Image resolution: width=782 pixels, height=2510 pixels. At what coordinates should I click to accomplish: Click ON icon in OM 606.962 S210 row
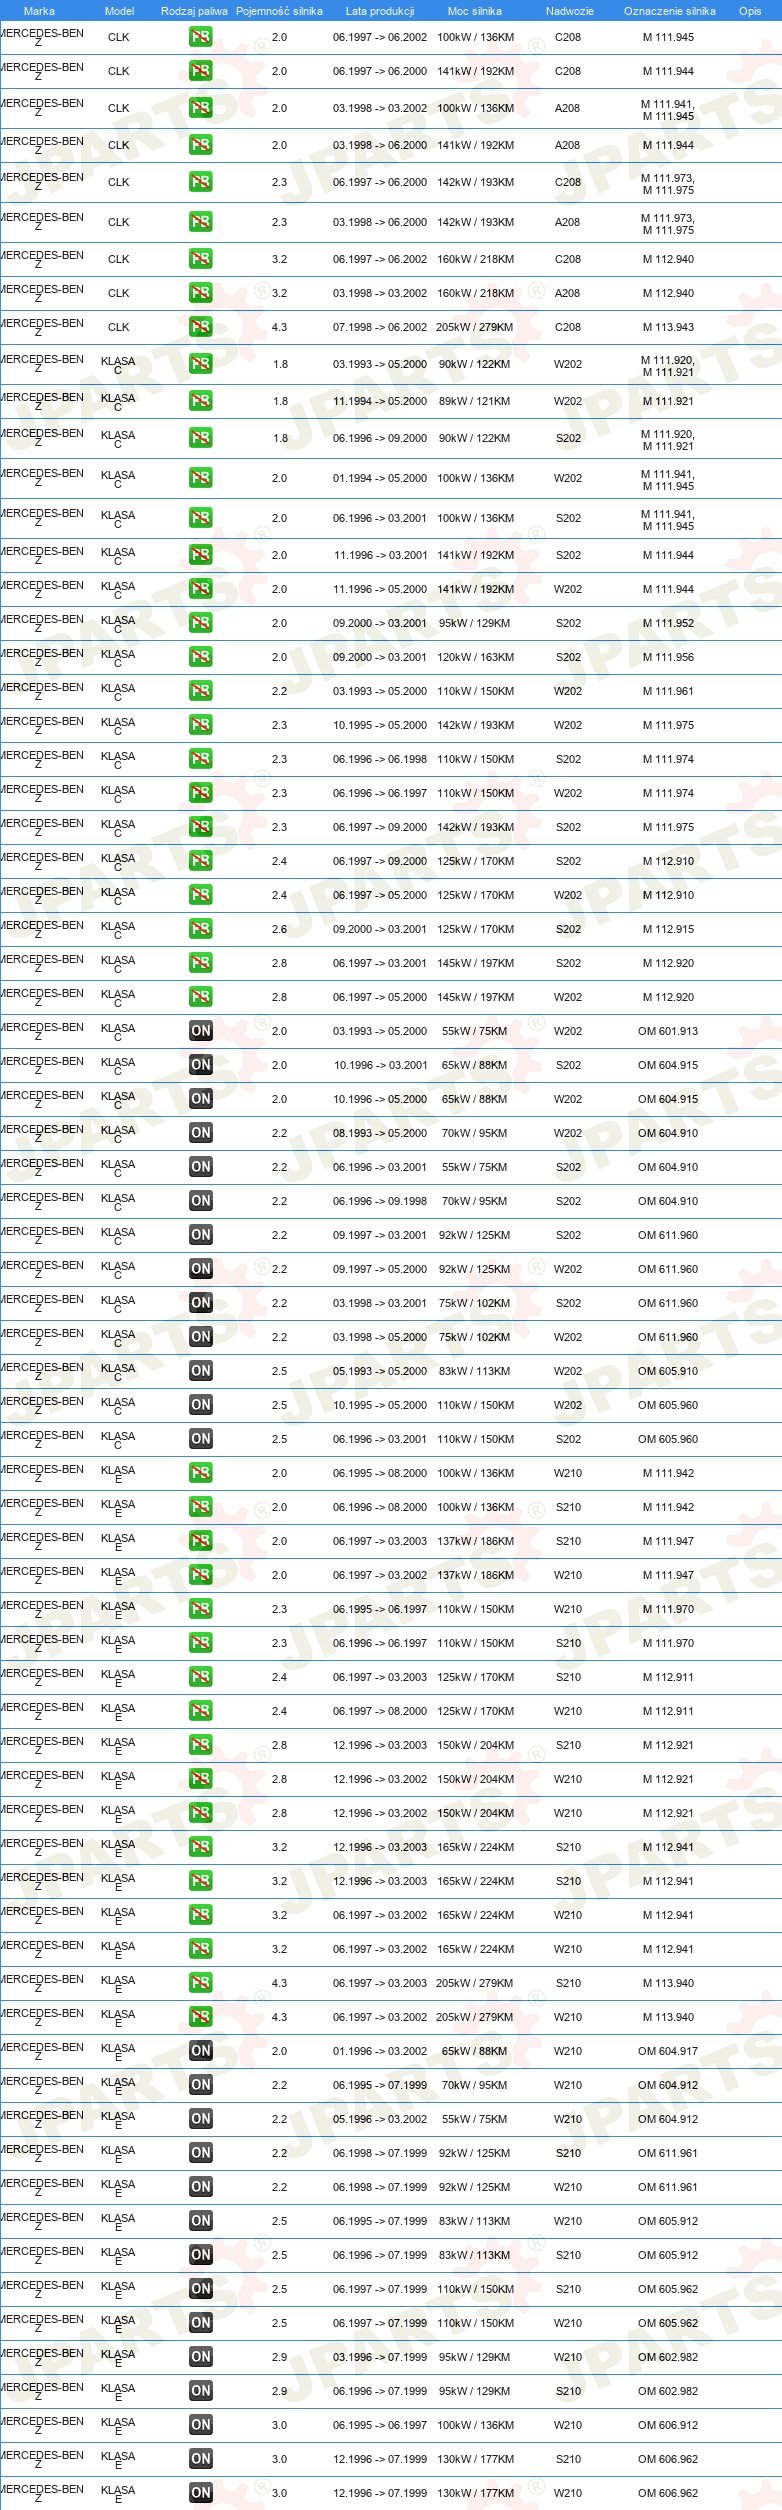(x=201, y=2459)
